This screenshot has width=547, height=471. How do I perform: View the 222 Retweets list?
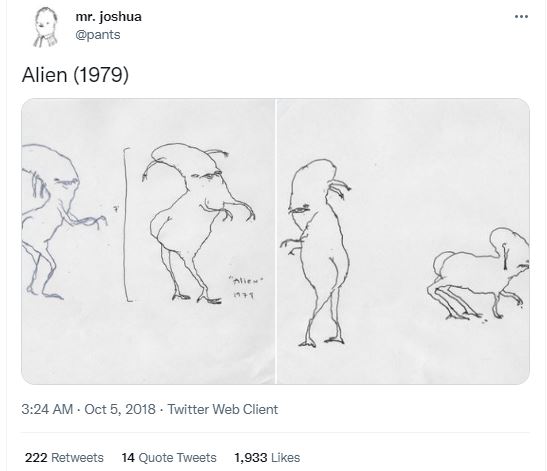coord(64,457)
